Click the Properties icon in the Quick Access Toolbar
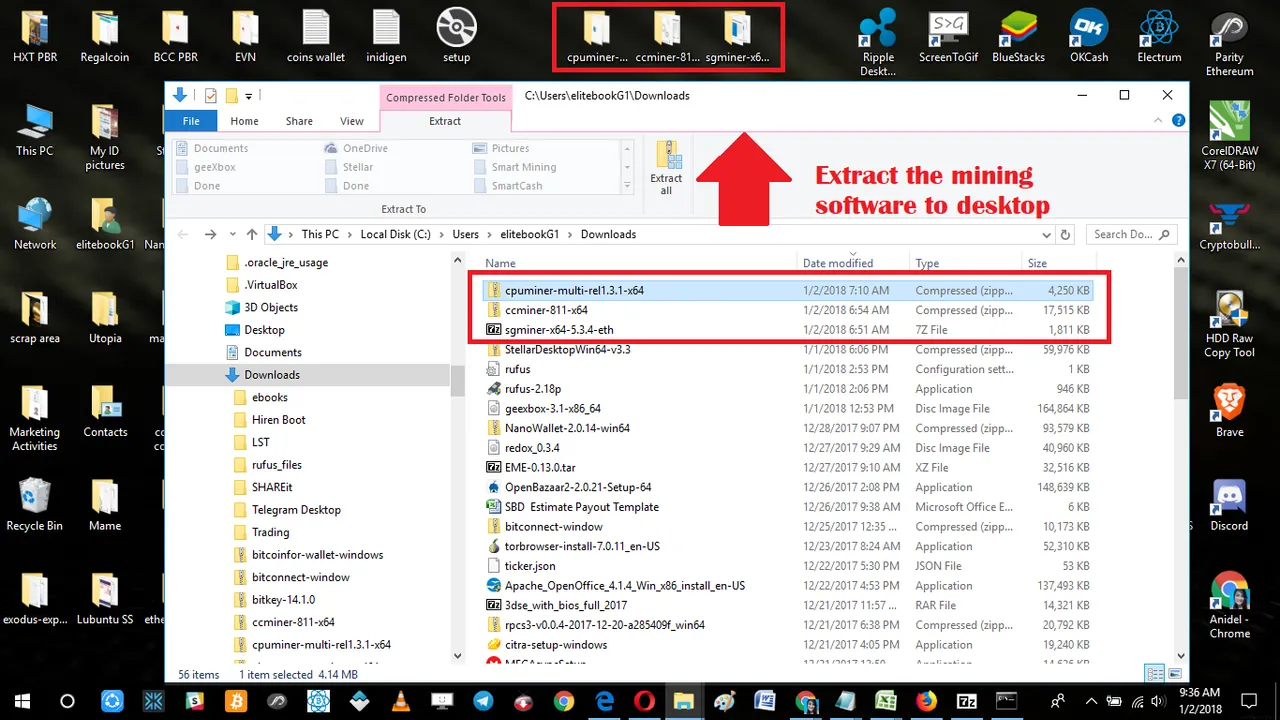The width and height of the screenshot is (1280, 720). pyautogui.click(x=210, y=96)
